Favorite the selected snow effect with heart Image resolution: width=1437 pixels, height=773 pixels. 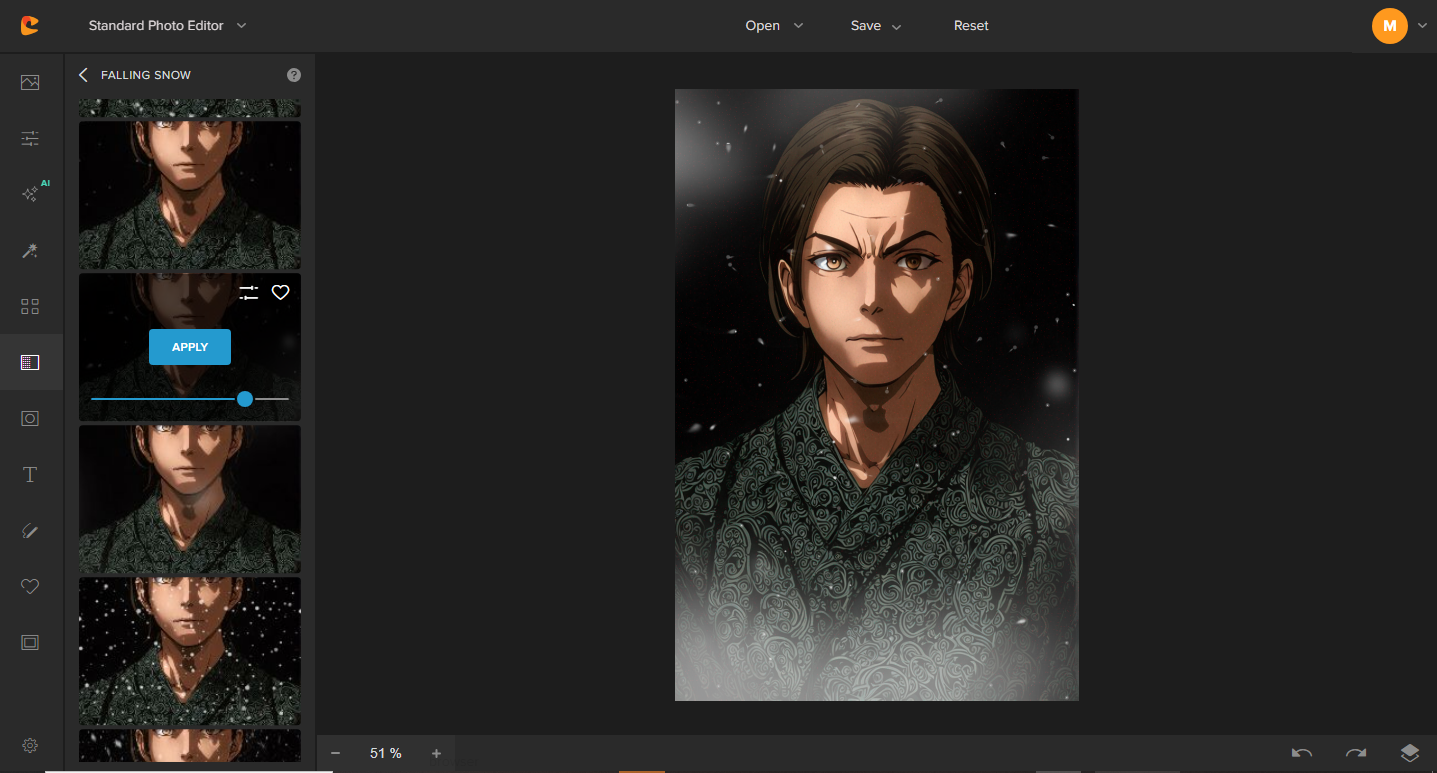tap(281, 292)
